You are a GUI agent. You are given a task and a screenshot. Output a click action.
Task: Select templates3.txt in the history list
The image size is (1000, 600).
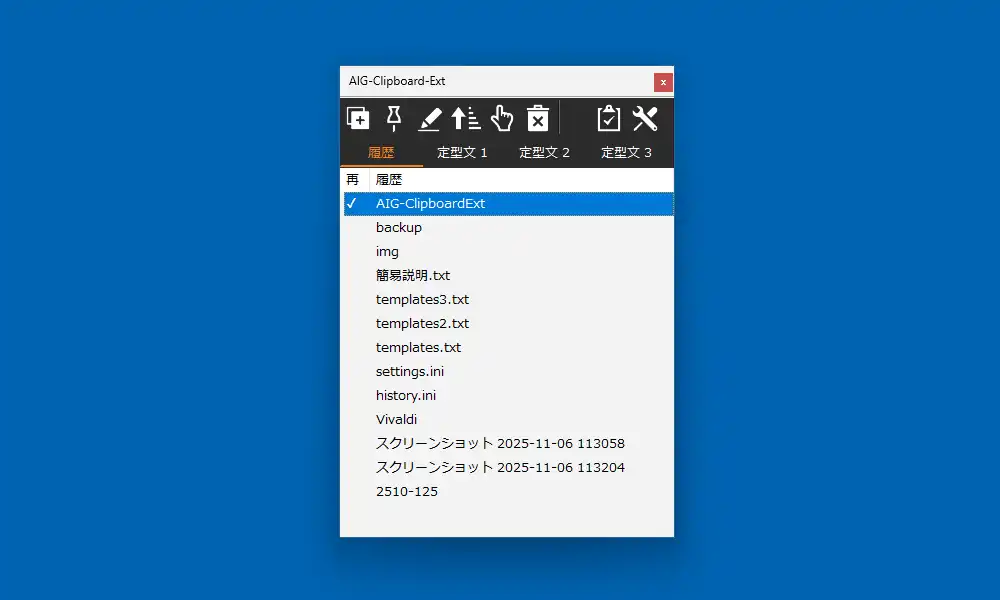pos(422,299)
